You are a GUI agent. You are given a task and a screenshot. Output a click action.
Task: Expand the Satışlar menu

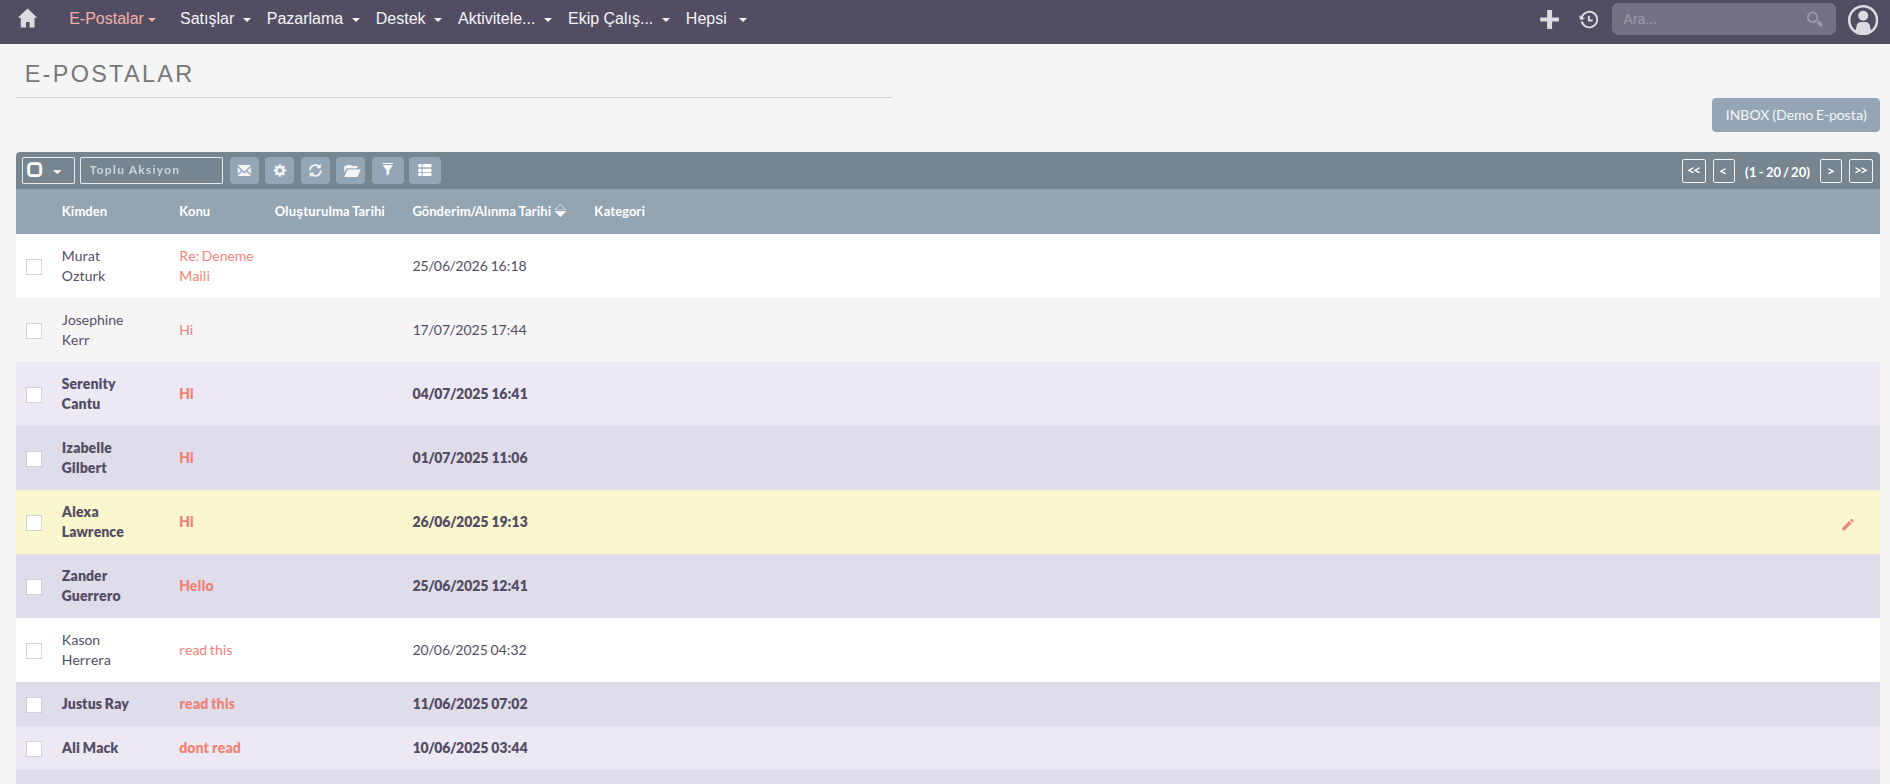click(x=215, y=19)
